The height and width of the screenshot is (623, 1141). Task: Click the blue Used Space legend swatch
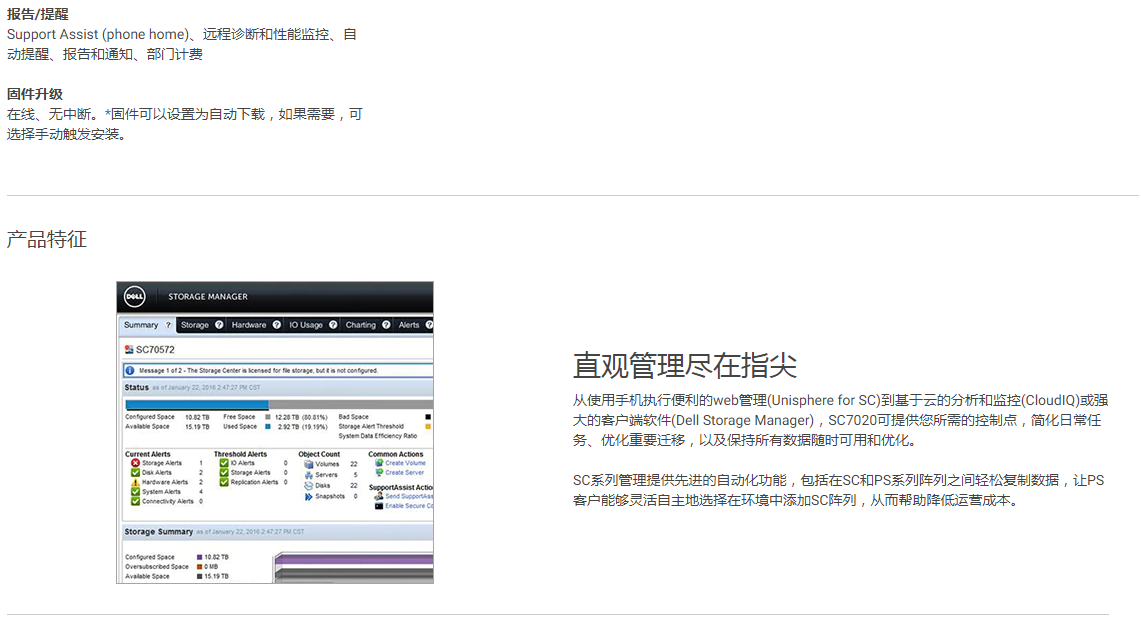tap(268, 426)
